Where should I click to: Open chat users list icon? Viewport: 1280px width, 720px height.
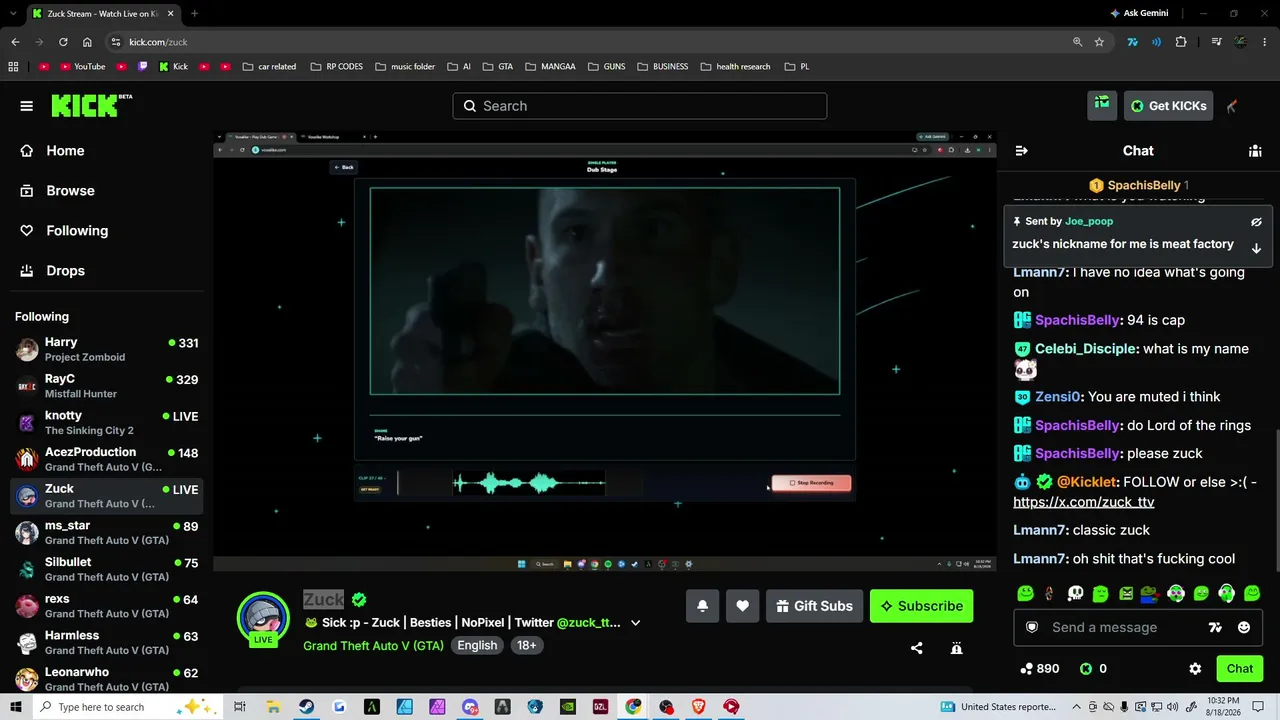pos(1255,151)
